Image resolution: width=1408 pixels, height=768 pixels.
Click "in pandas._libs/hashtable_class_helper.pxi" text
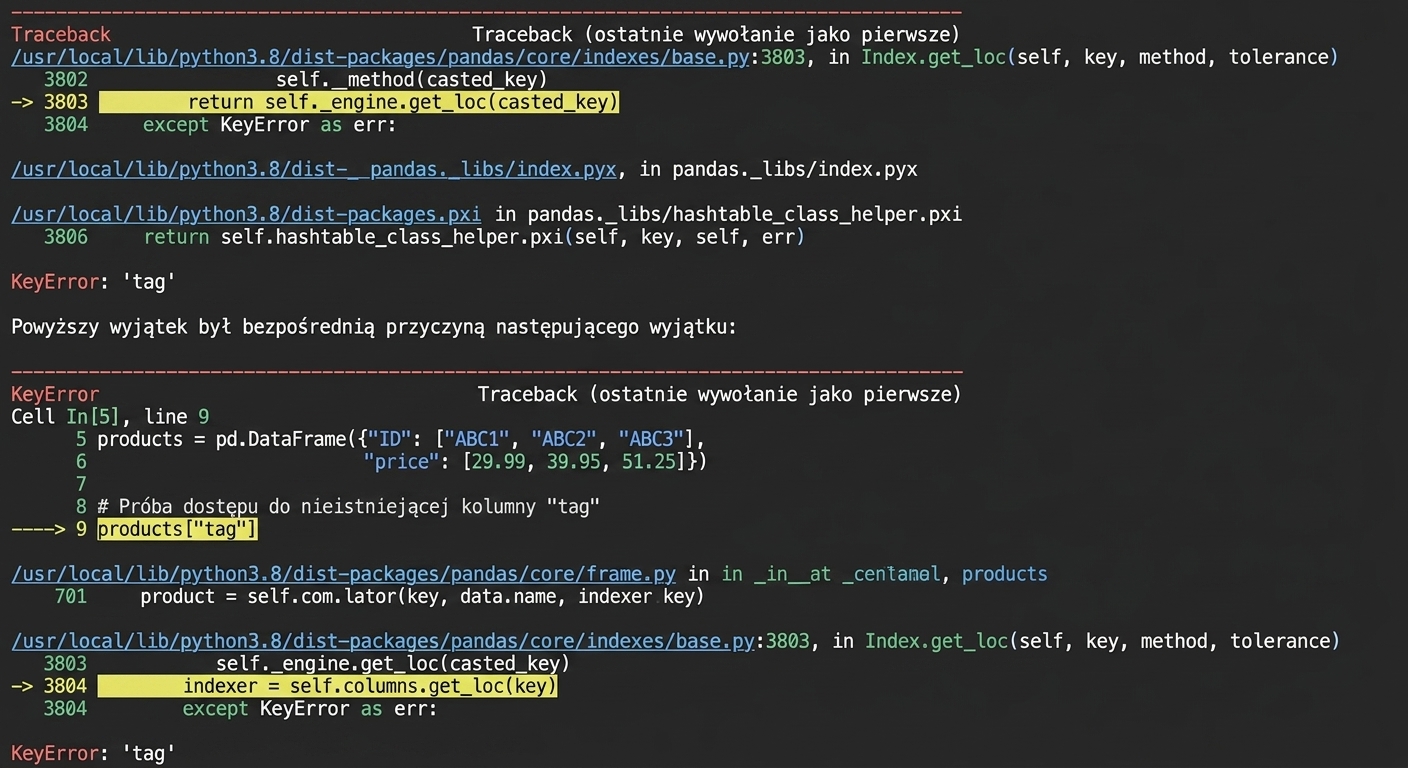click(728, 214)
